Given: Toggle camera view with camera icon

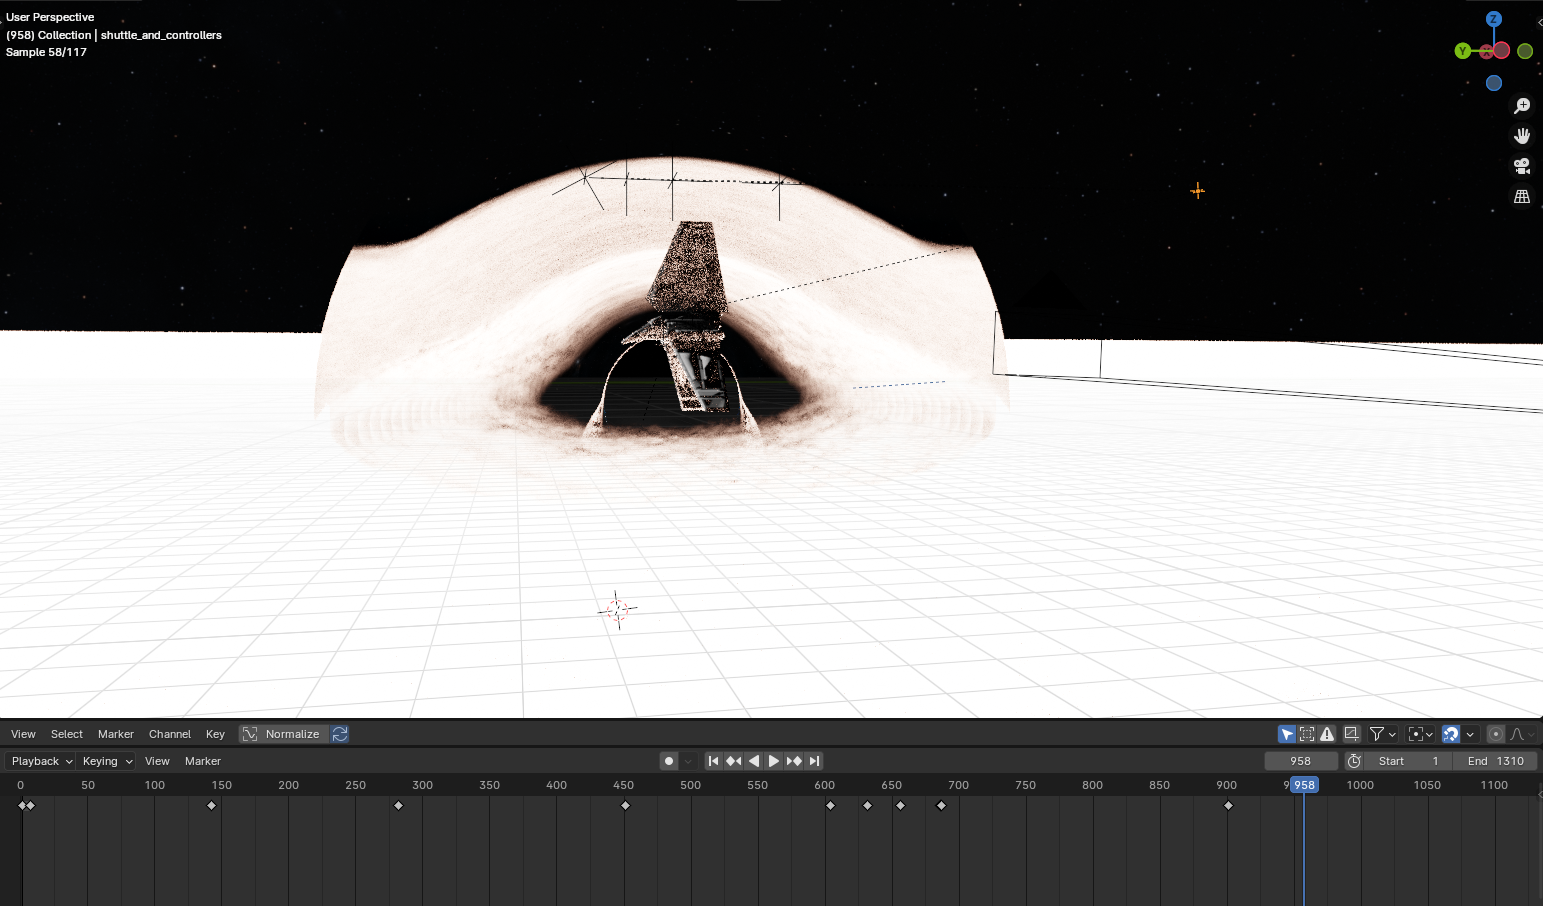Looking at the screenshot, I should coord(1522,166).
